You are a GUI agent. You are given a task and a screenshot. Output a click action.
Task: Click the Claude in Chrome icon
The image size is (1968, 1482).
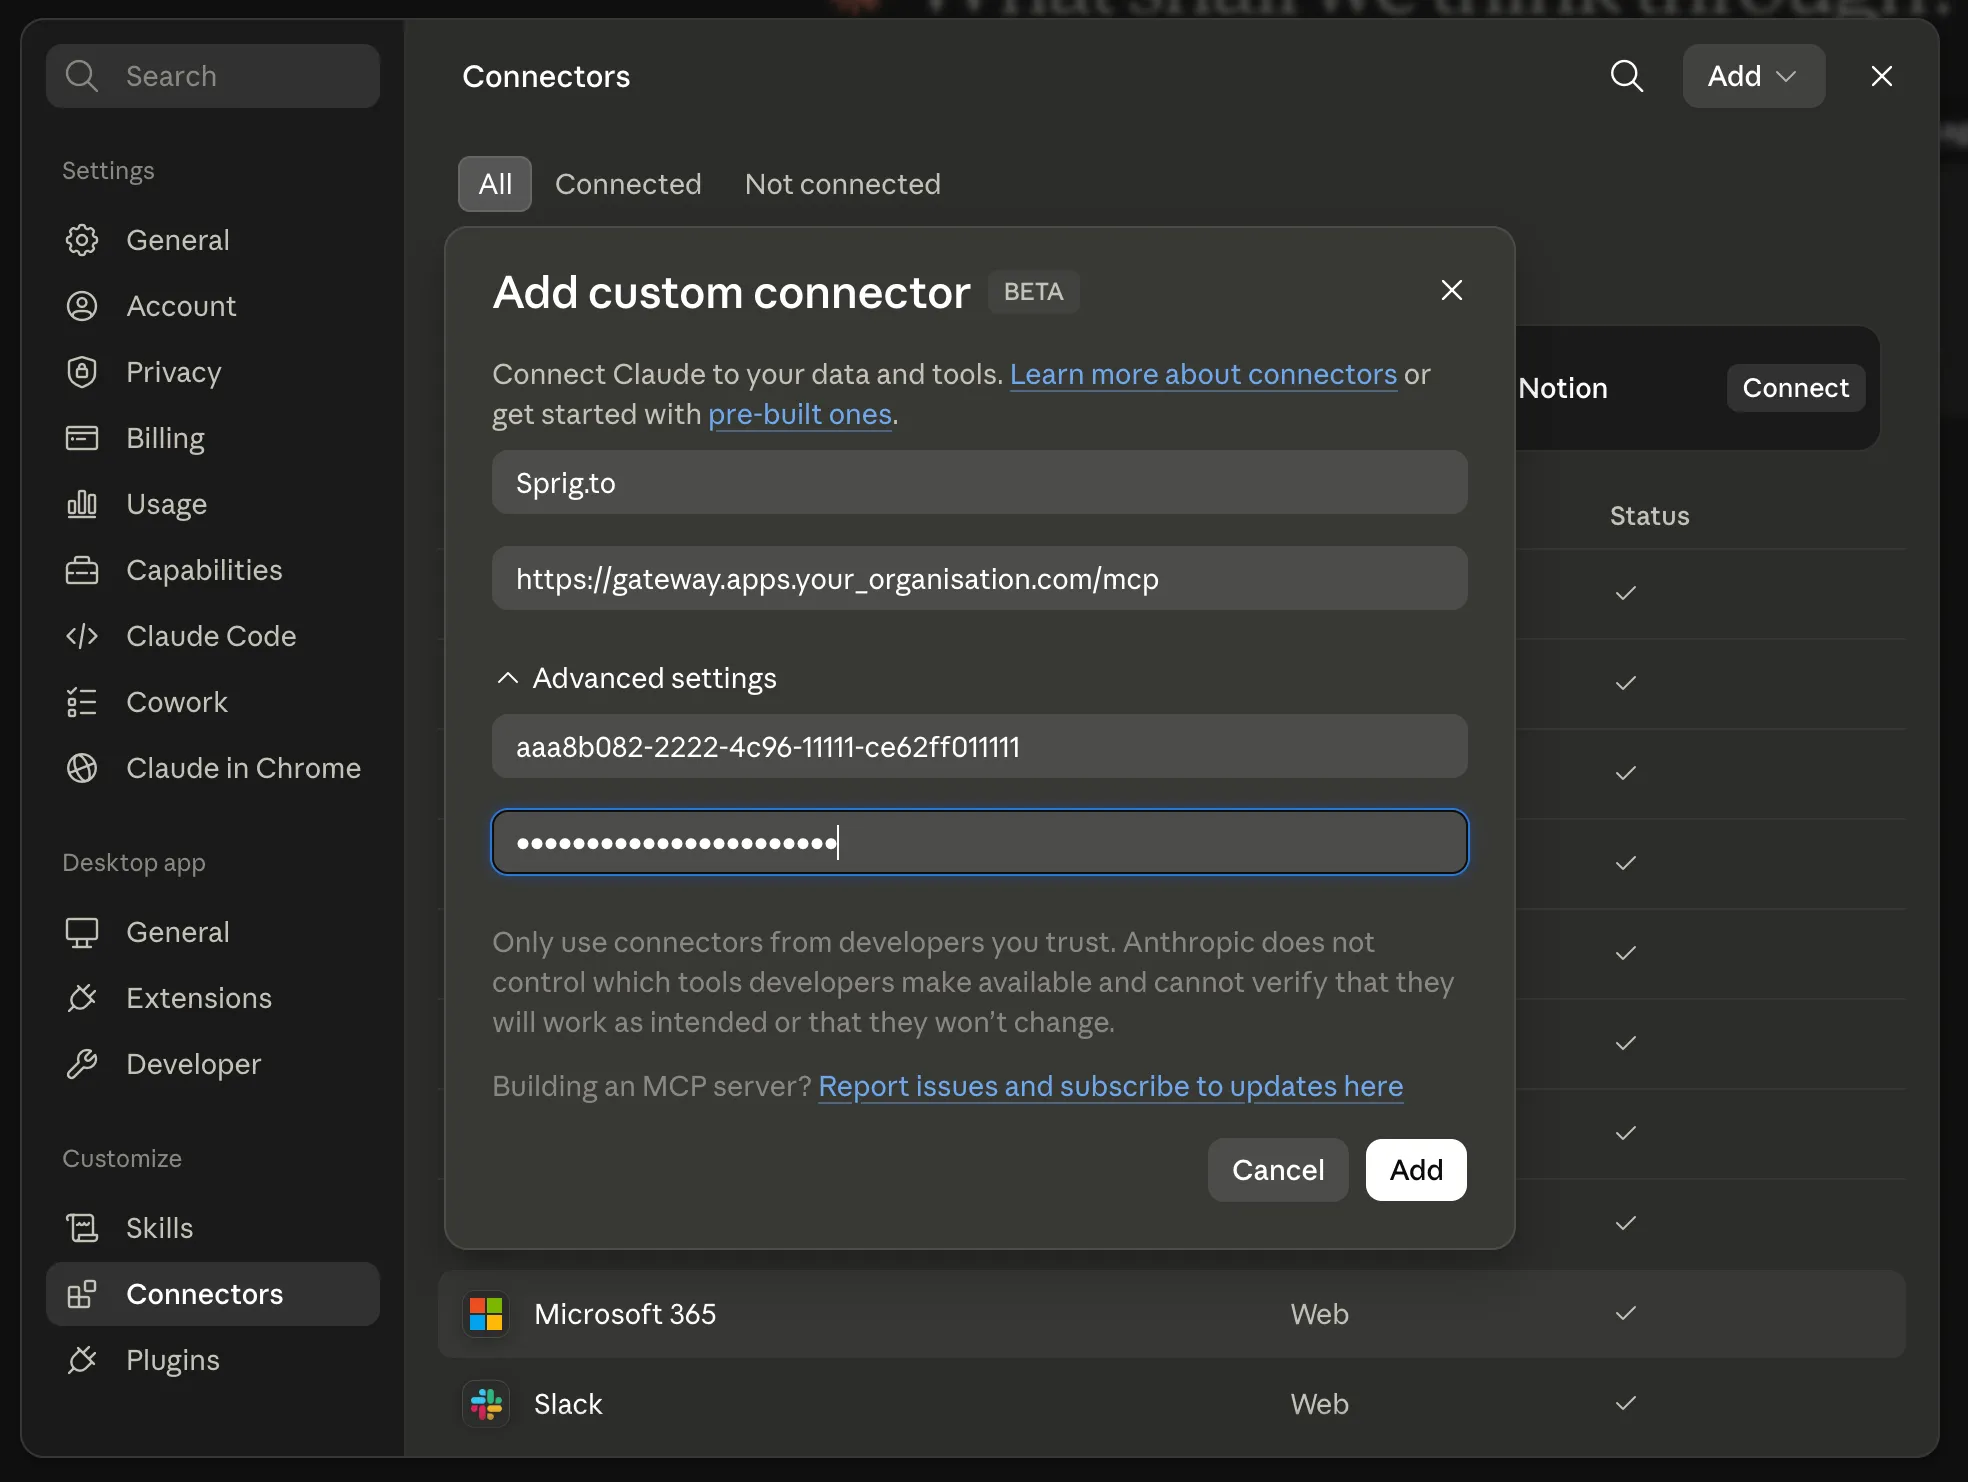[x=82, y=768]
